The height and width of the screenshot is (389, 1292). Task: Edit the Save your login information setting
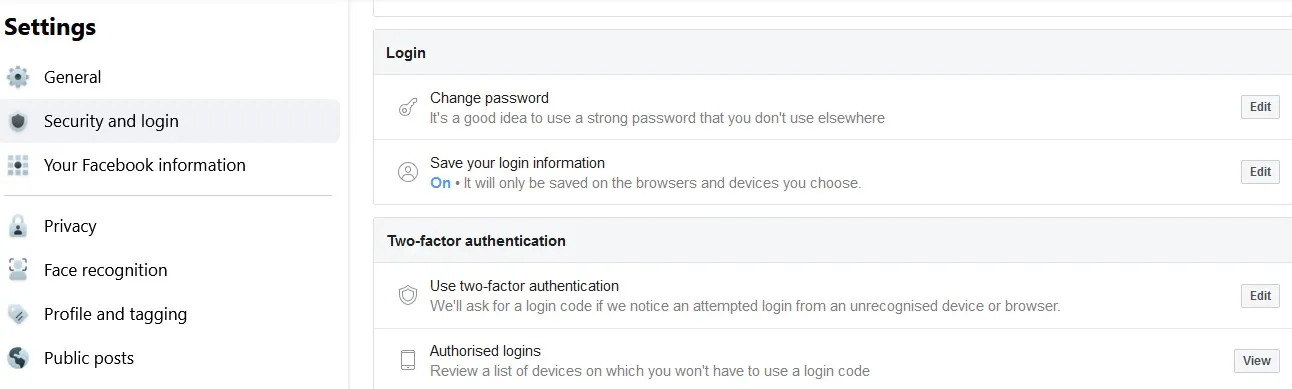pos(1260,172)
